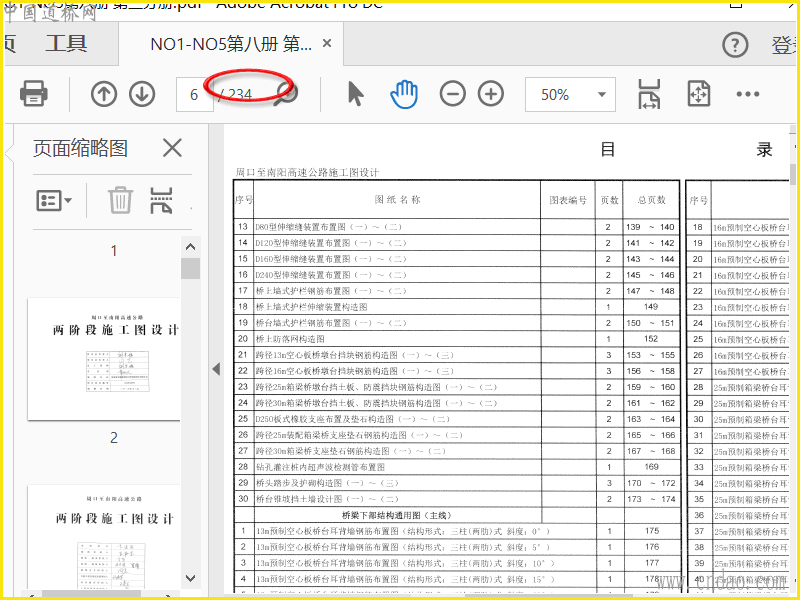Viewport: 800px width, 600px height.
Task: Zoom in with the plus button
Action: 491,94
